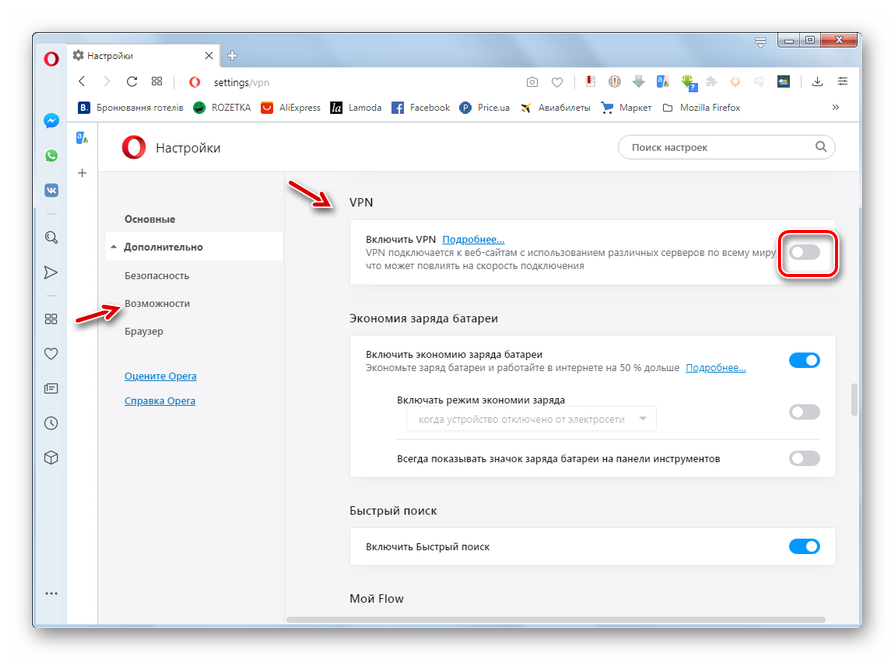Open a new tab with plus
Screen dimensions: 895x661
point(232,55)
